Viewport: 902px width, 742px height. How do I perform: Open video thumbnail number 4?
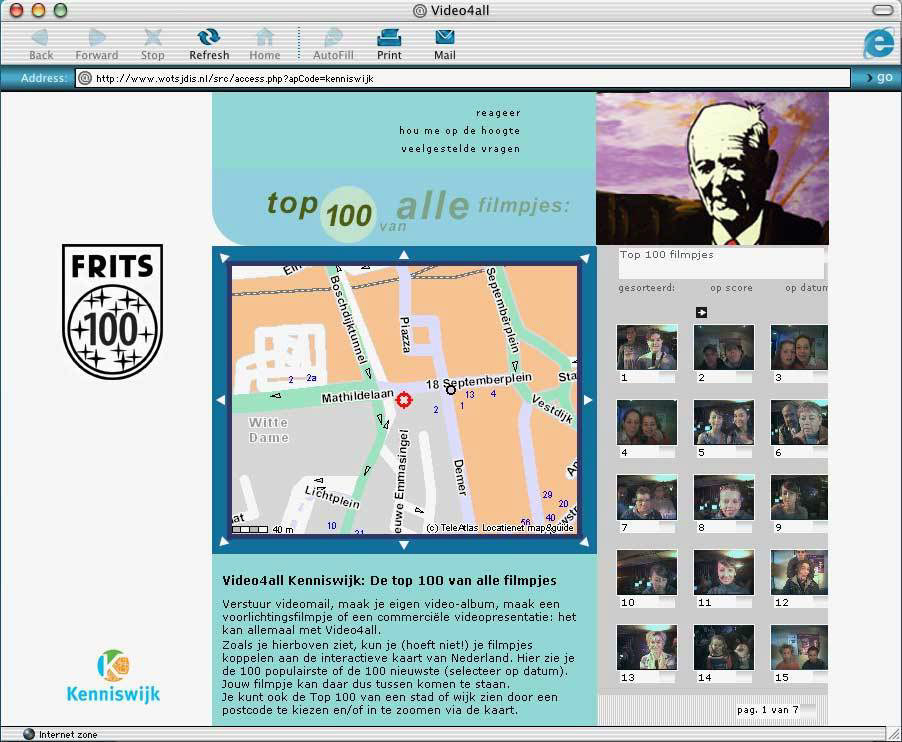coord(647,422)
